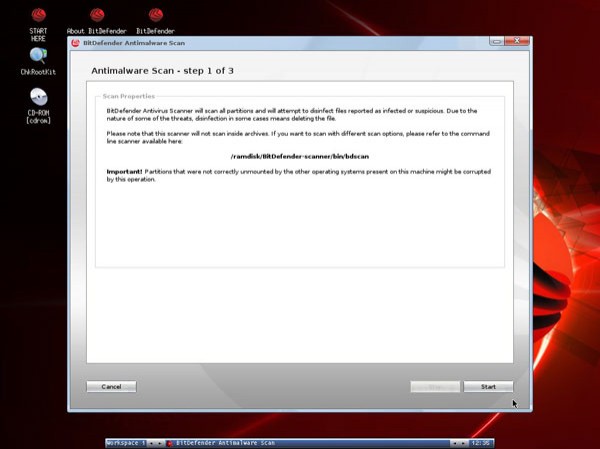Minimize the BitDefender Antimalware Scan window

coord(497,41)
